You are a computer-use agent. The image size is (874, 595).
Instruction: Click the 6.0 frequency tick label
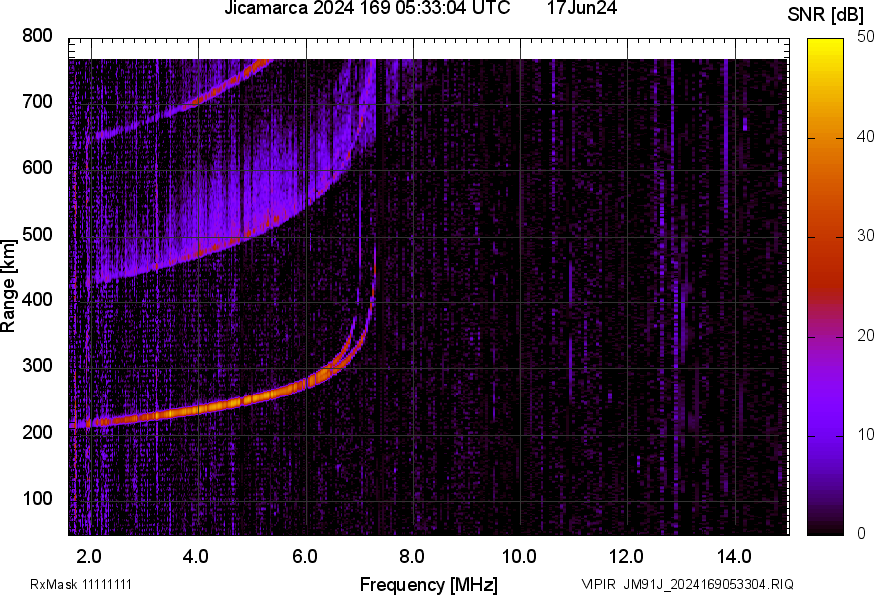click(x=304, y=557)
